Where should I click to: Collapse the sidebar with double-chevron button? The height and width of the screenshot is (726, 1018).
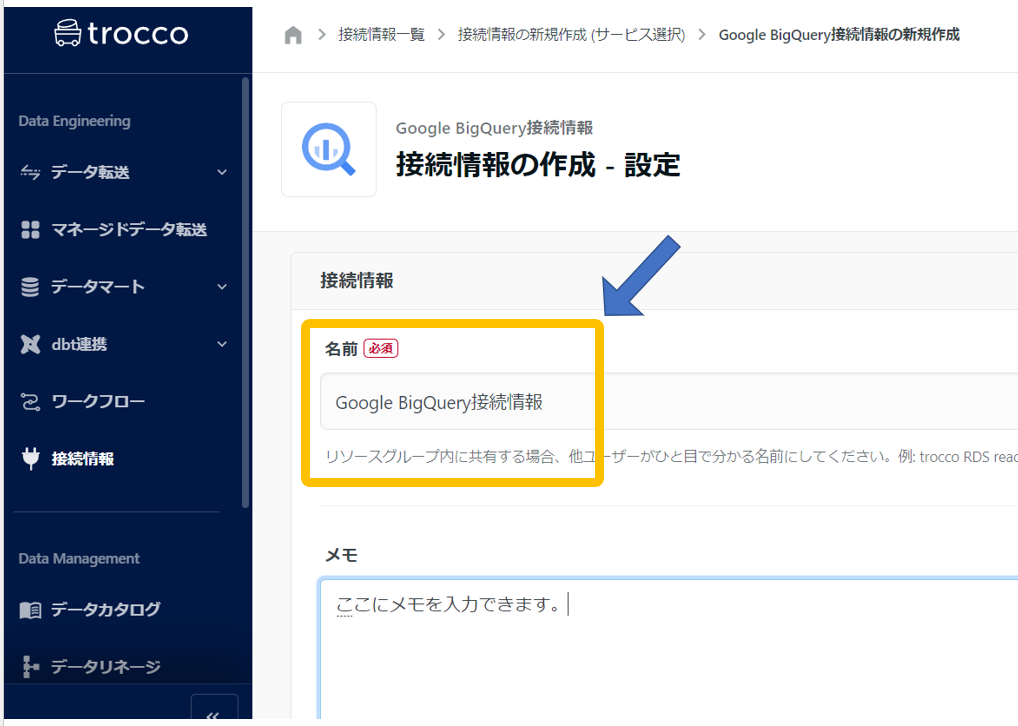pyautogui.click(x=213, y=712)
